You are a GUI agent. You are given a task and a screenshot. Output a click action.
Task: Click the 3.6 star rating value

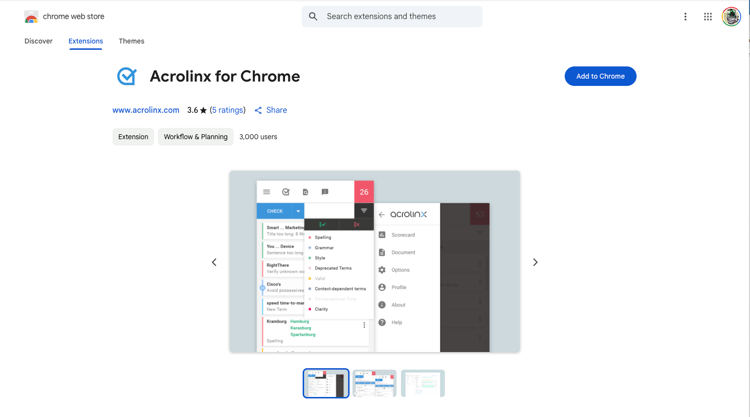pos(197,110)
